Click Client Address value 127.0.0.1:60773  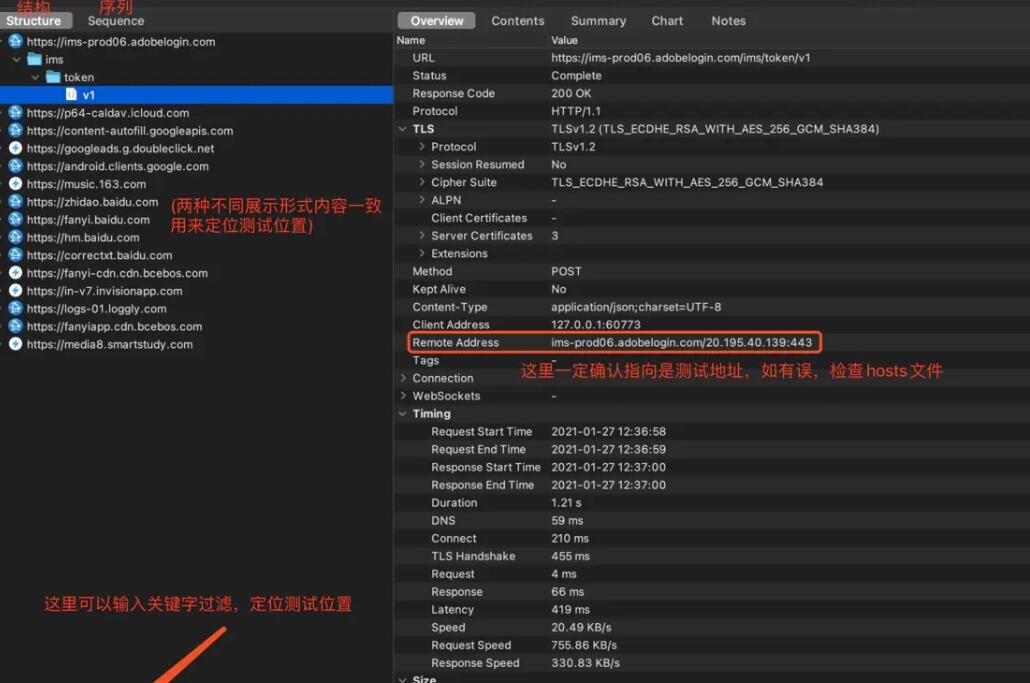(x=596, y=324)
